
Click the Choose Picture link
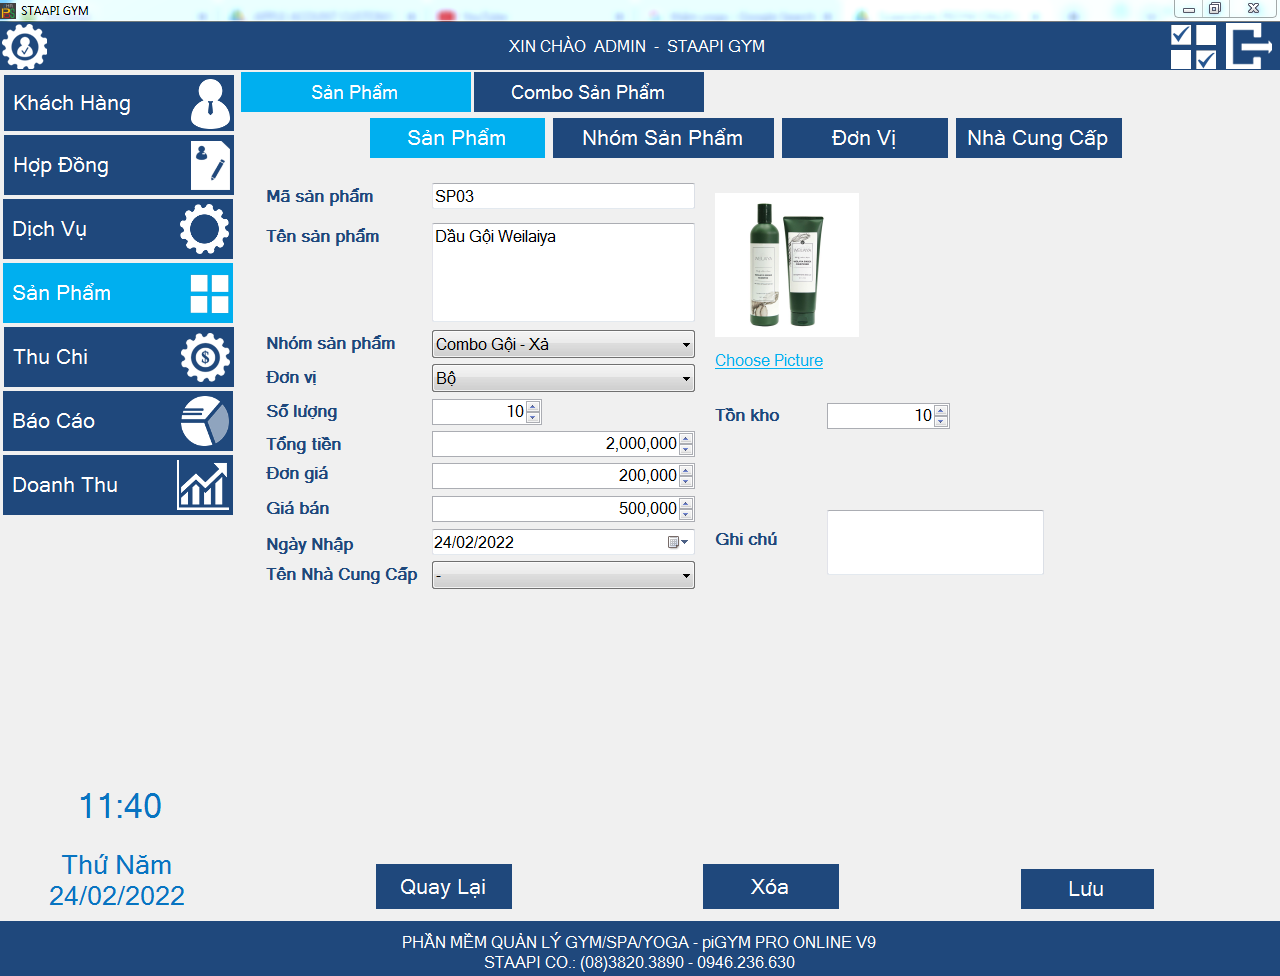click(768, 361)
